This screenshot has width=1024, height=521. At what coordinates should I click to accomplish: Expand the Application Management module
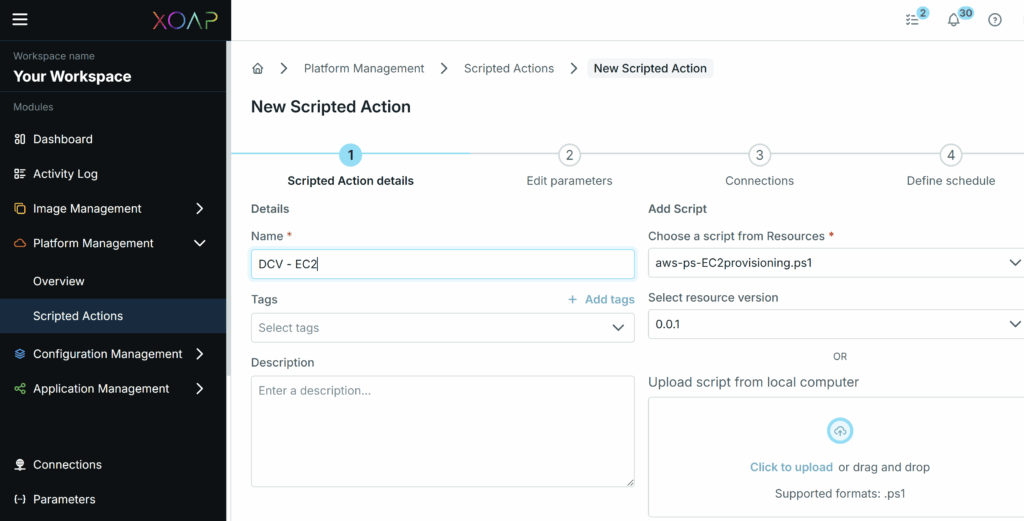pyautogui.click(x=199, y=388)
